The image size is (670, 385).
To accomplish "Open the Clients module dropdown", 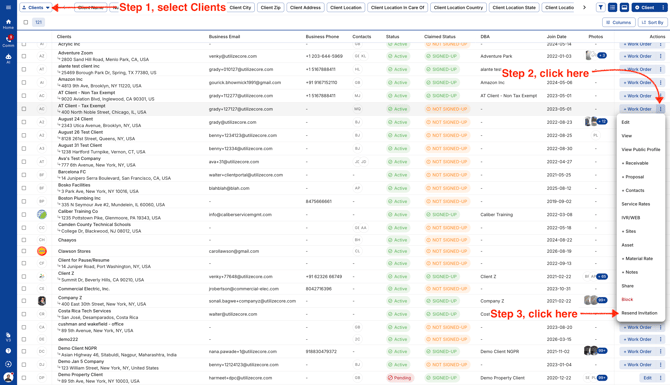I will coord(36,7).
